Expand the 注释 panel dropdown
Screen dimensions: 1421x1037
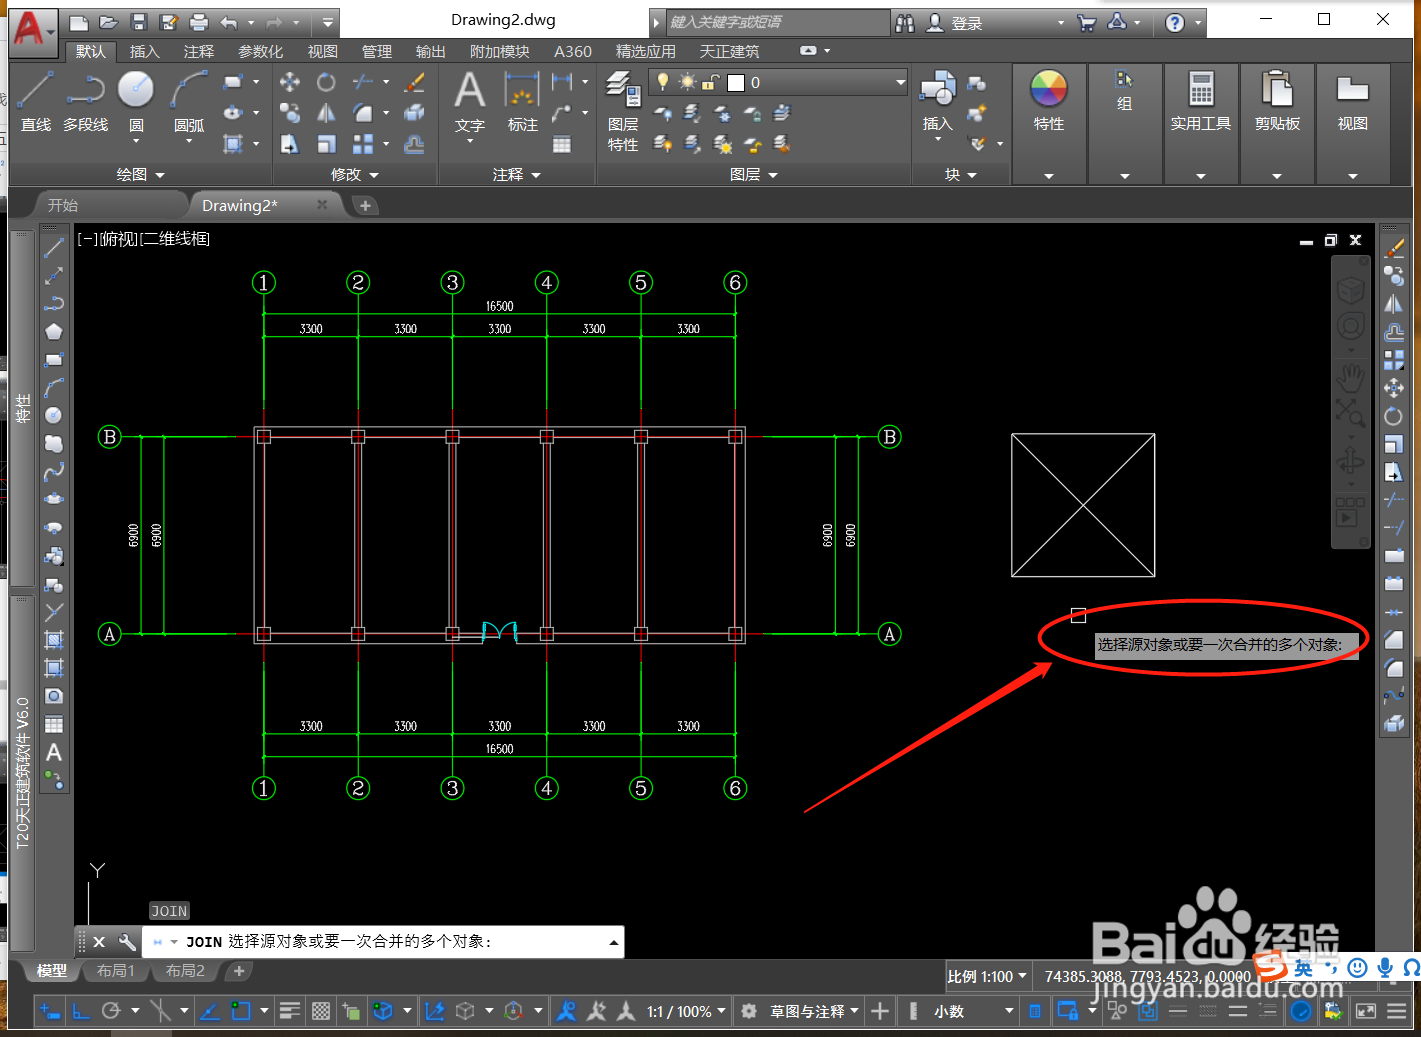517,174
